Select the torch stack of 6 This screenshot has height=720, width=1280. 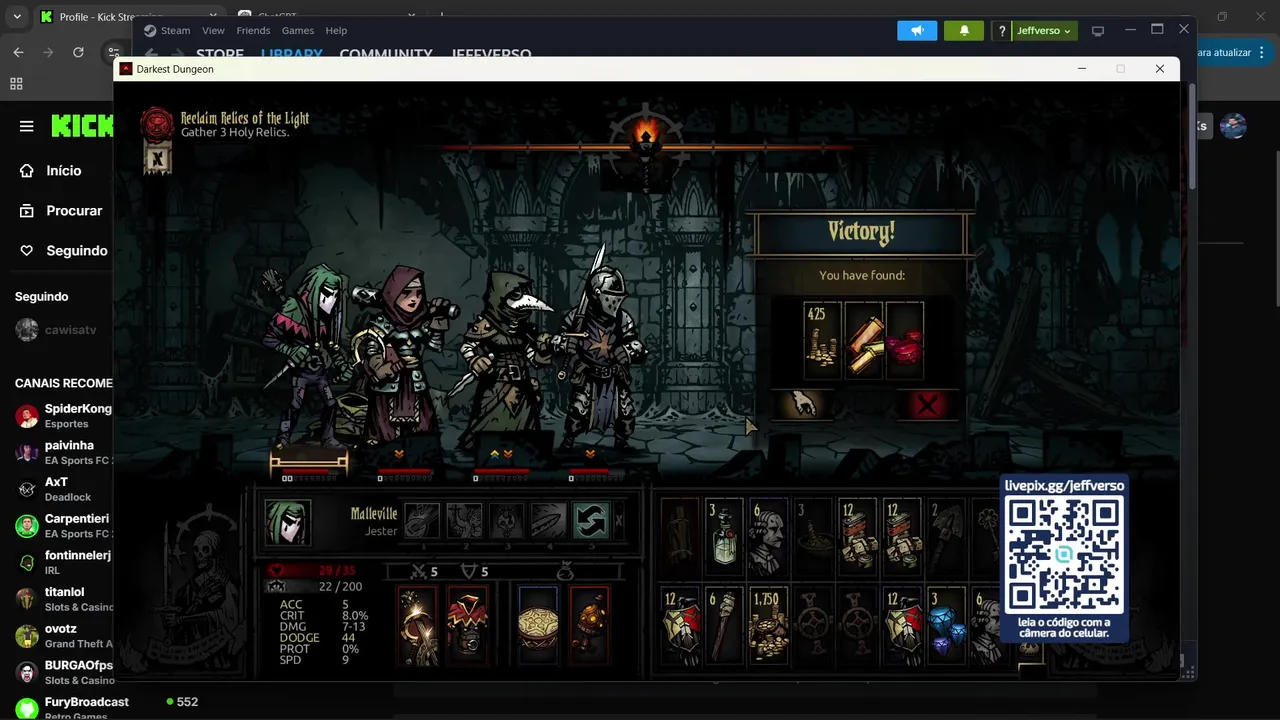pos(724,626)
